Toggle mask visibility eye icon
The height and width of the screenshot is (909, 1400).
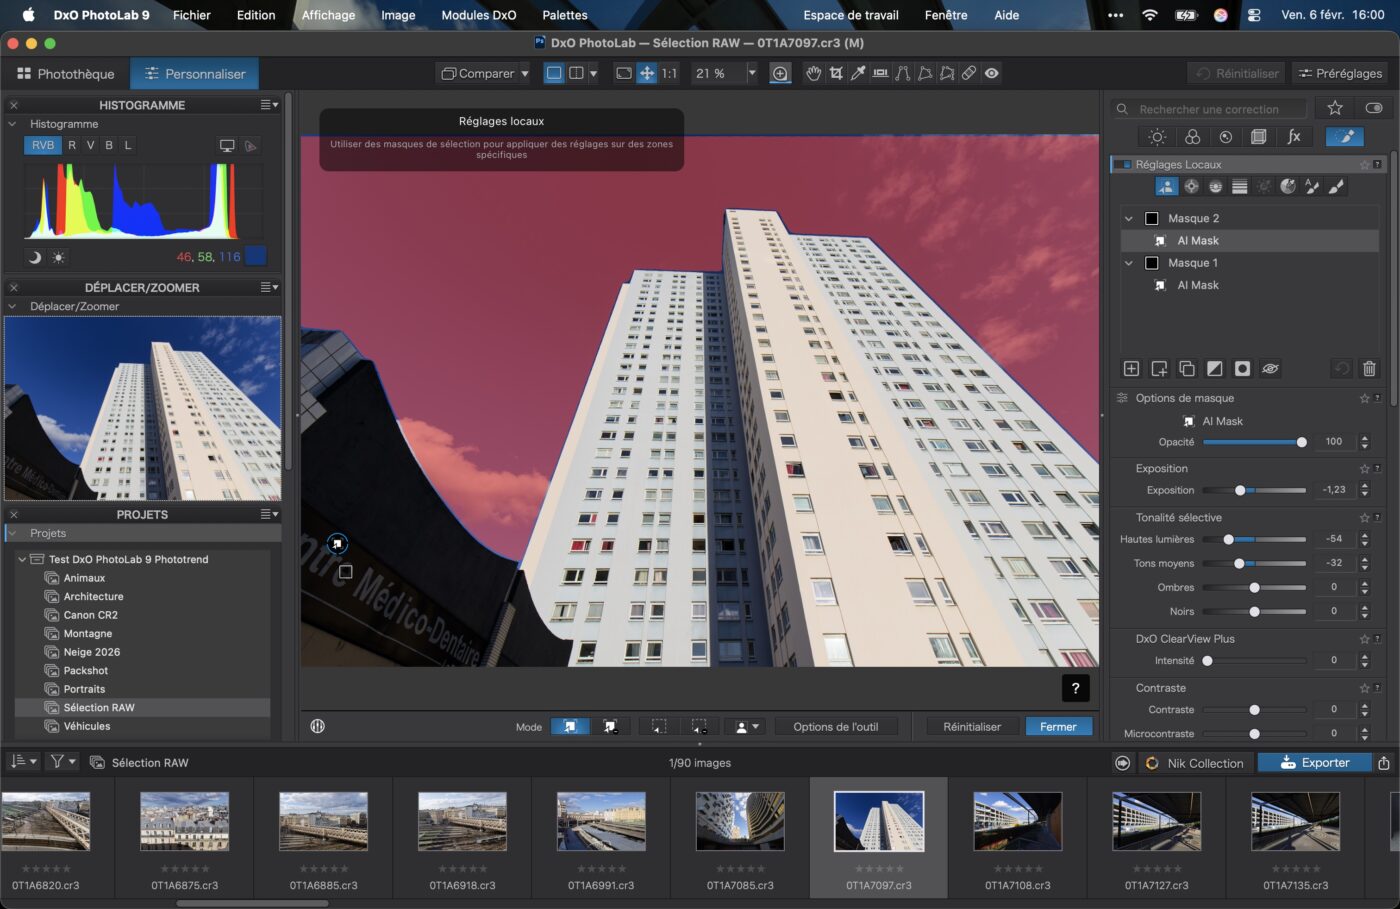click(1270, 369)
